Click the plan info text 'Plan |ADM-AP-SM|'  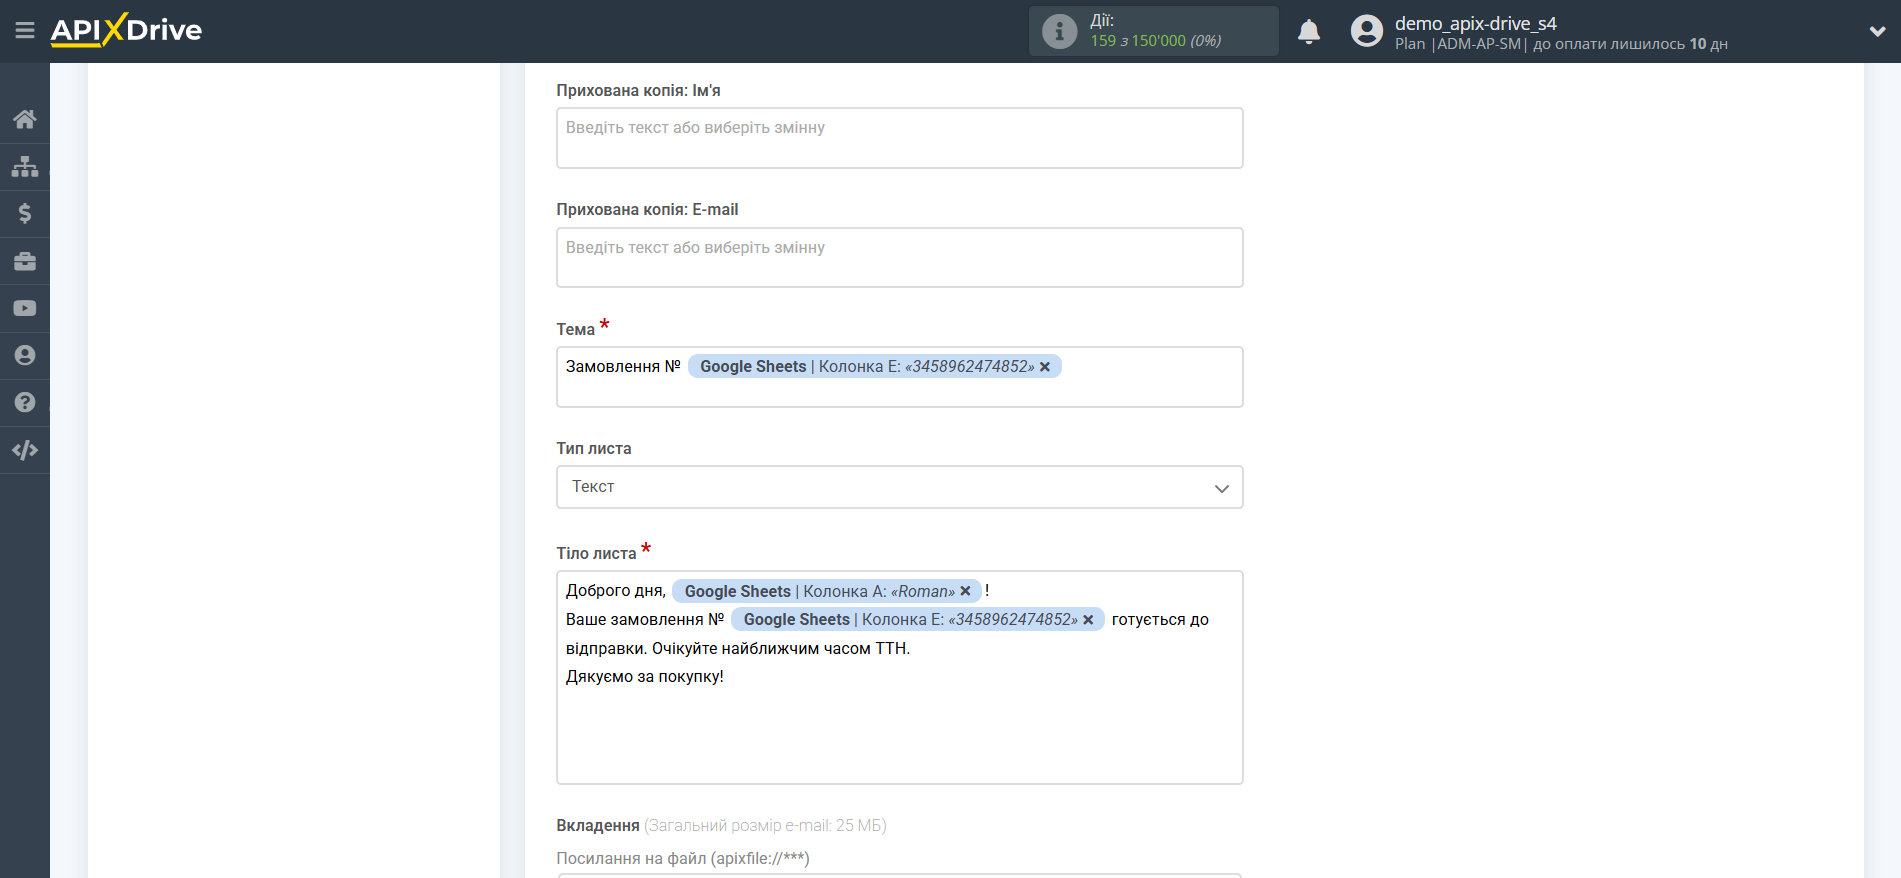point(1461,44)
